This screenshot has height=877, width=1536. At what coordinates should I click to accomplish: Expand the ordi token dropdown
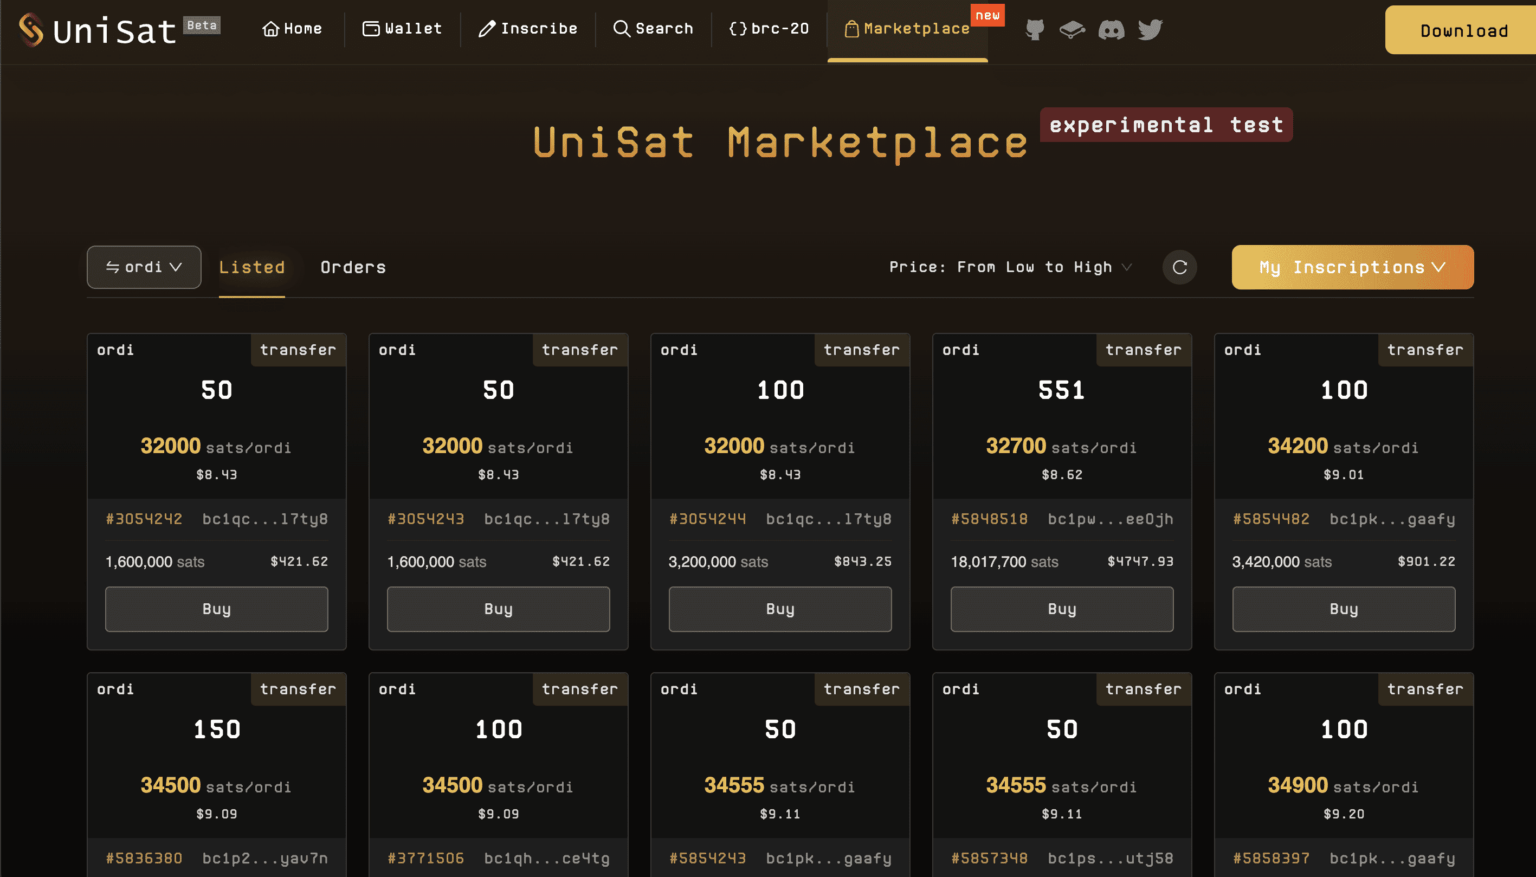144,267
